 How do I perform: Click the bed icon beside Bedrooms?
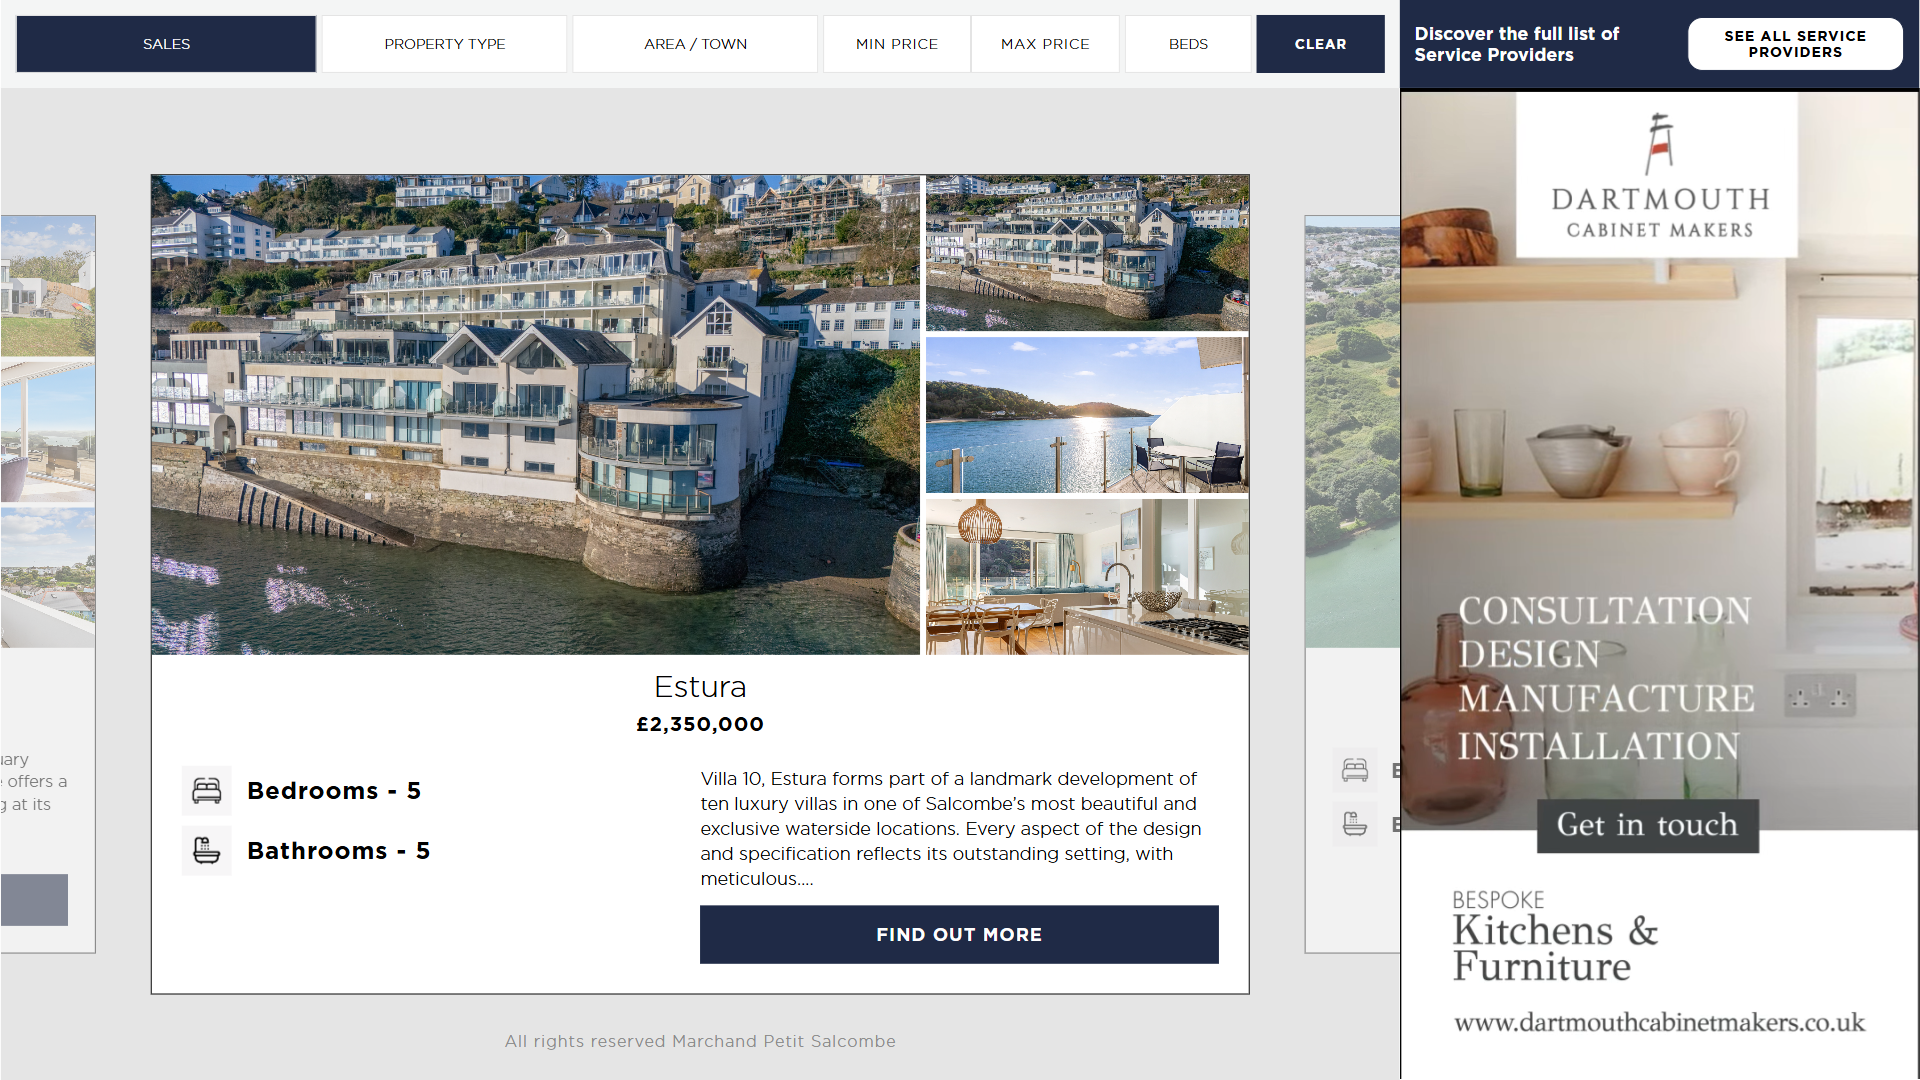click(x=207, y=791)
